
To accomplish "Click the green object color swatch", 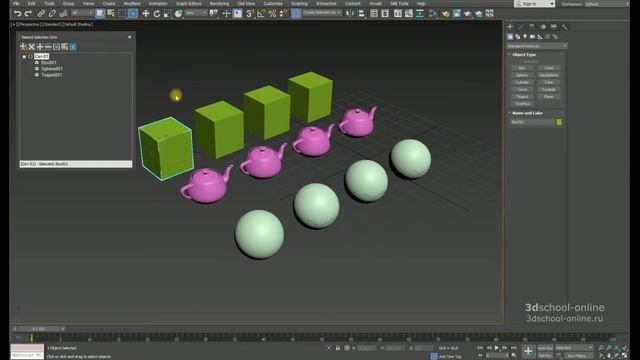I will (559, 122).
